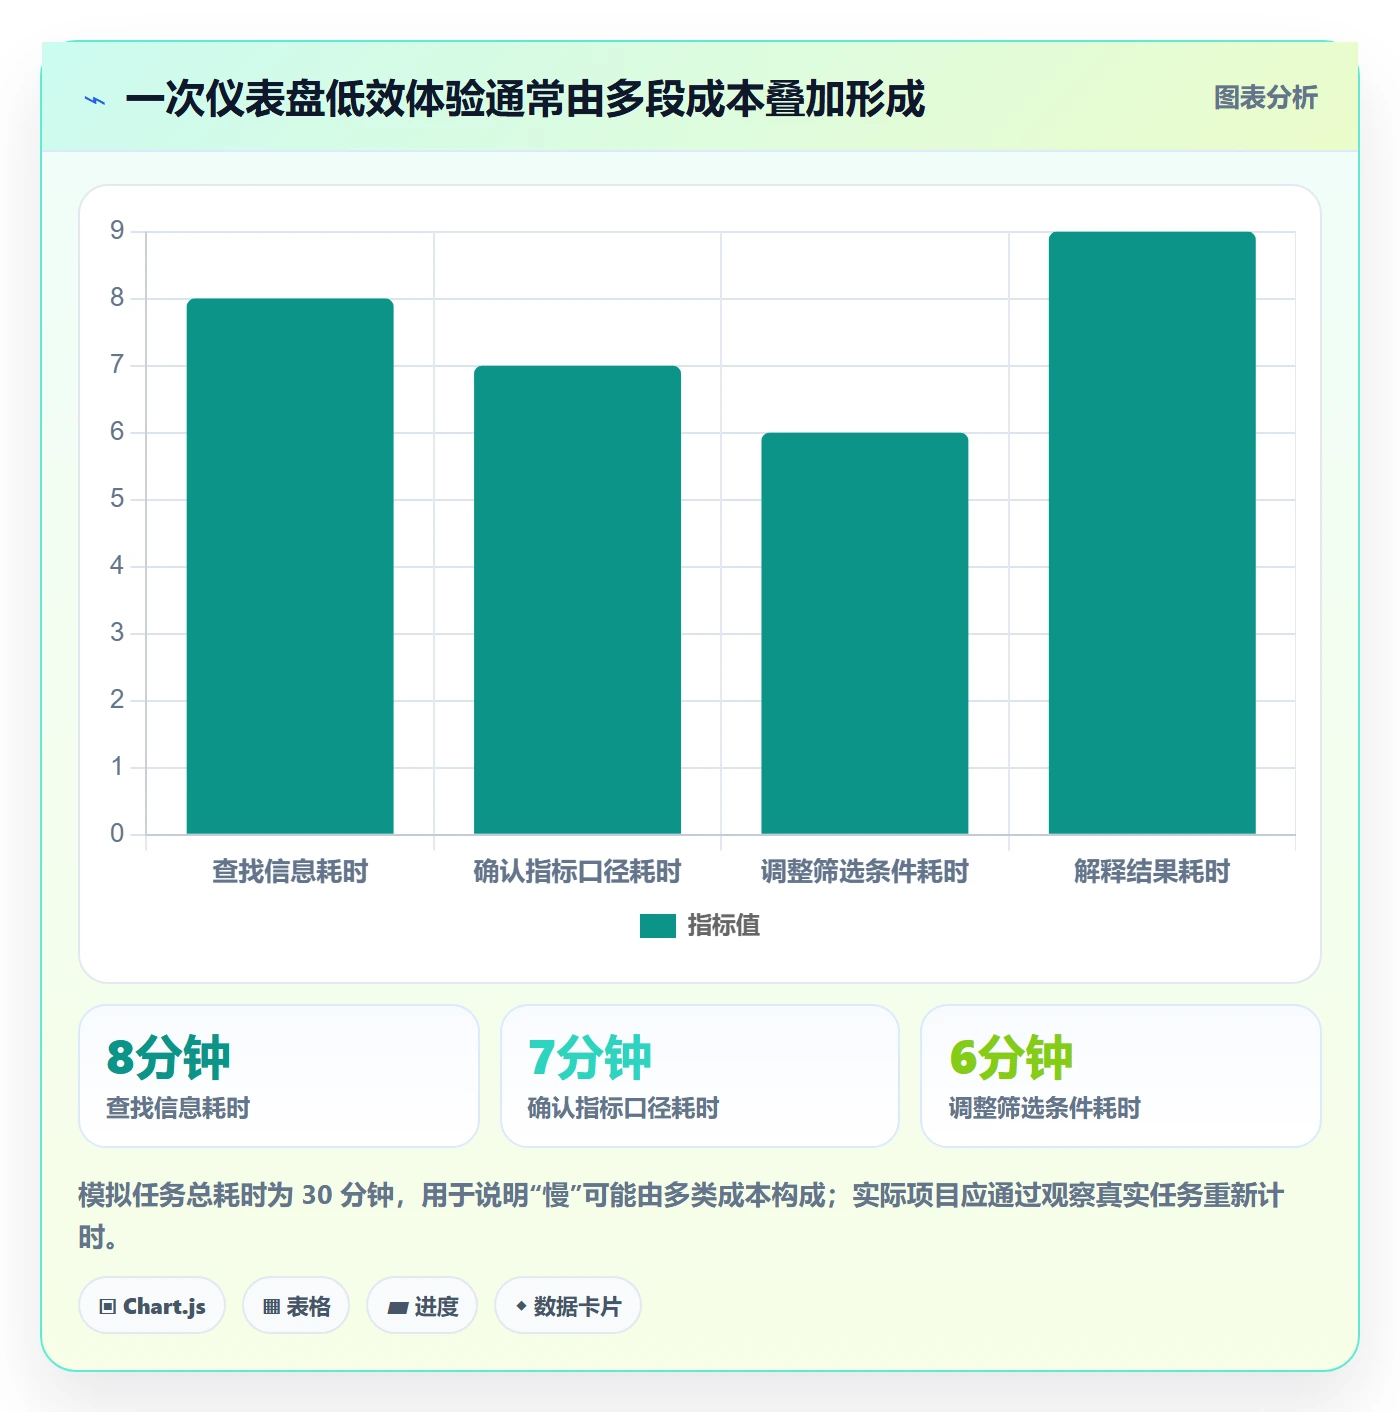Select the 6分钟 value in the stat card
The height and width of the screenshot is (1412, 1400).
[1010, 1058]
